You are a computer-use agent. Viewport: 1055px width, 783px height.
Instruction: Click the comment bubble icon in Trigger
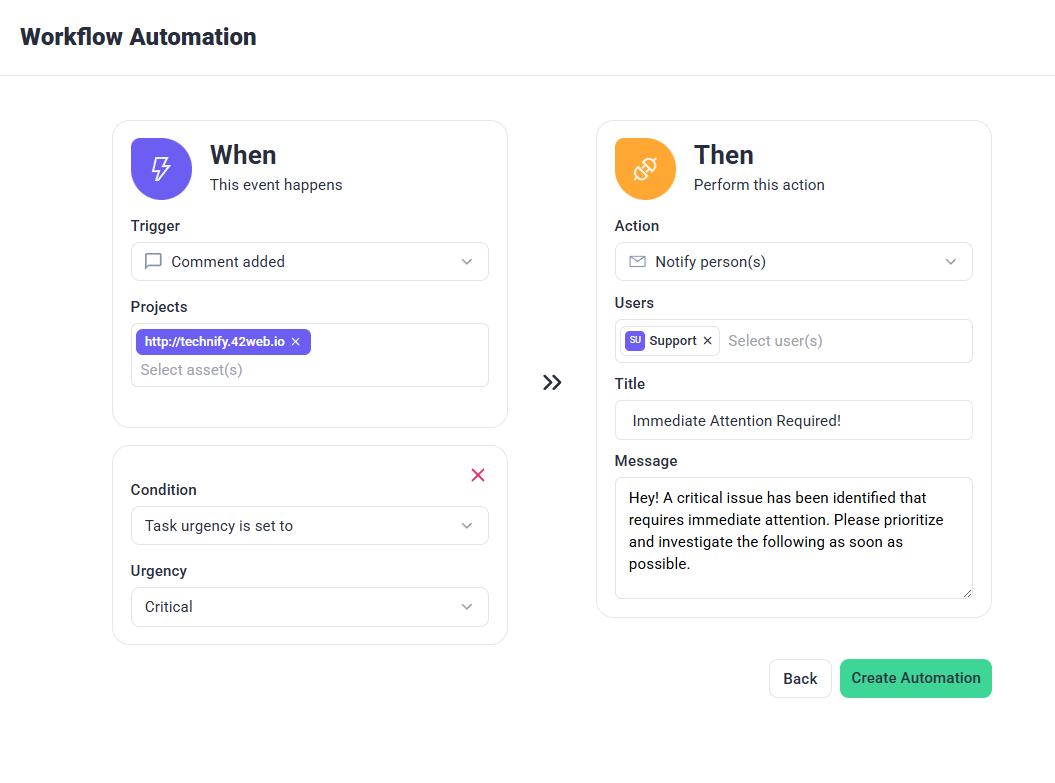153,262
